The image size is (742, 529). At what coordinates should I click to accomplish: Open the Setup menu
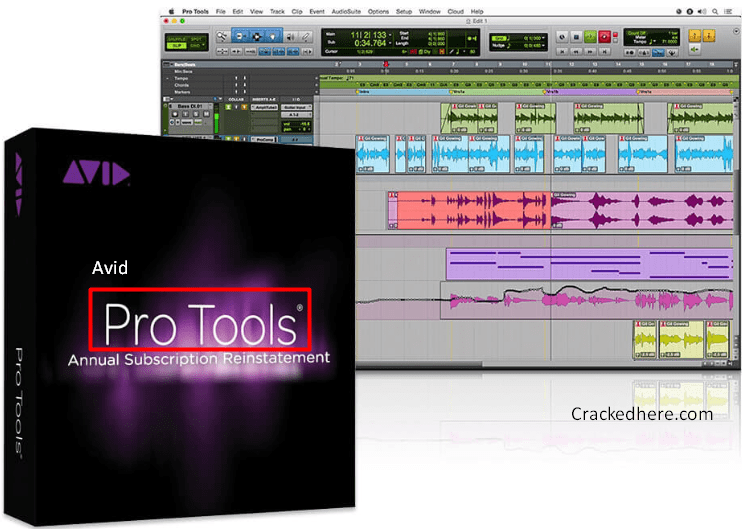[x=404, y=11]
